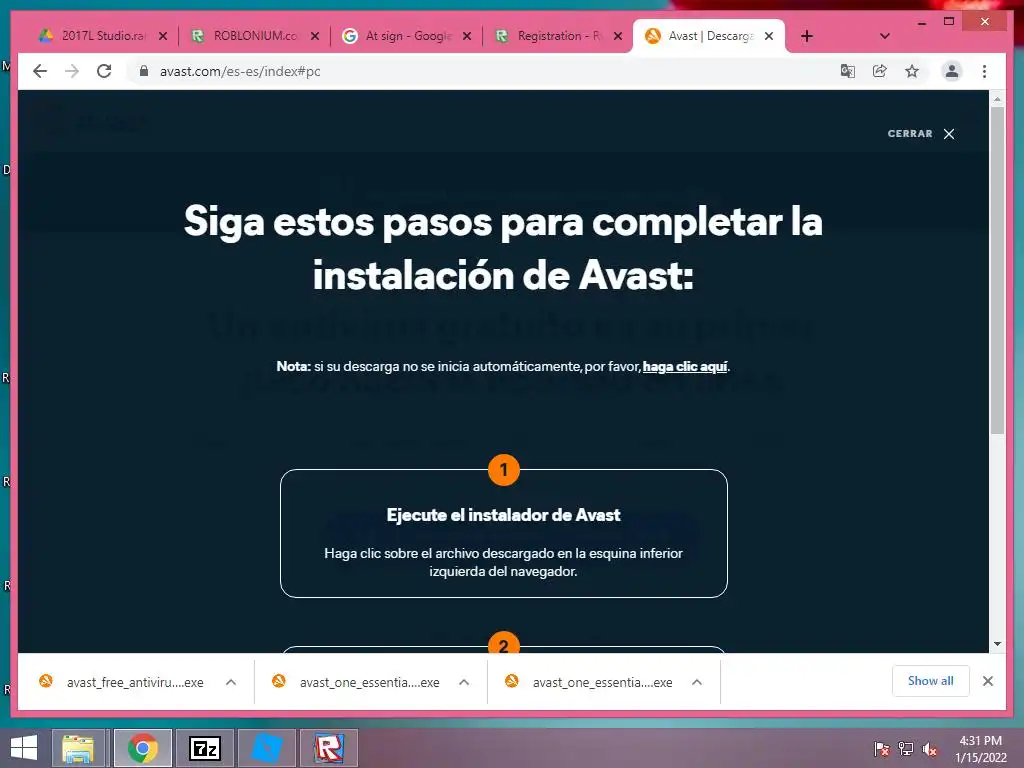Image resolution: width=1024 pixels, height=768 pixels.
Task: Switch to the Registration tab
Action: 549,36
